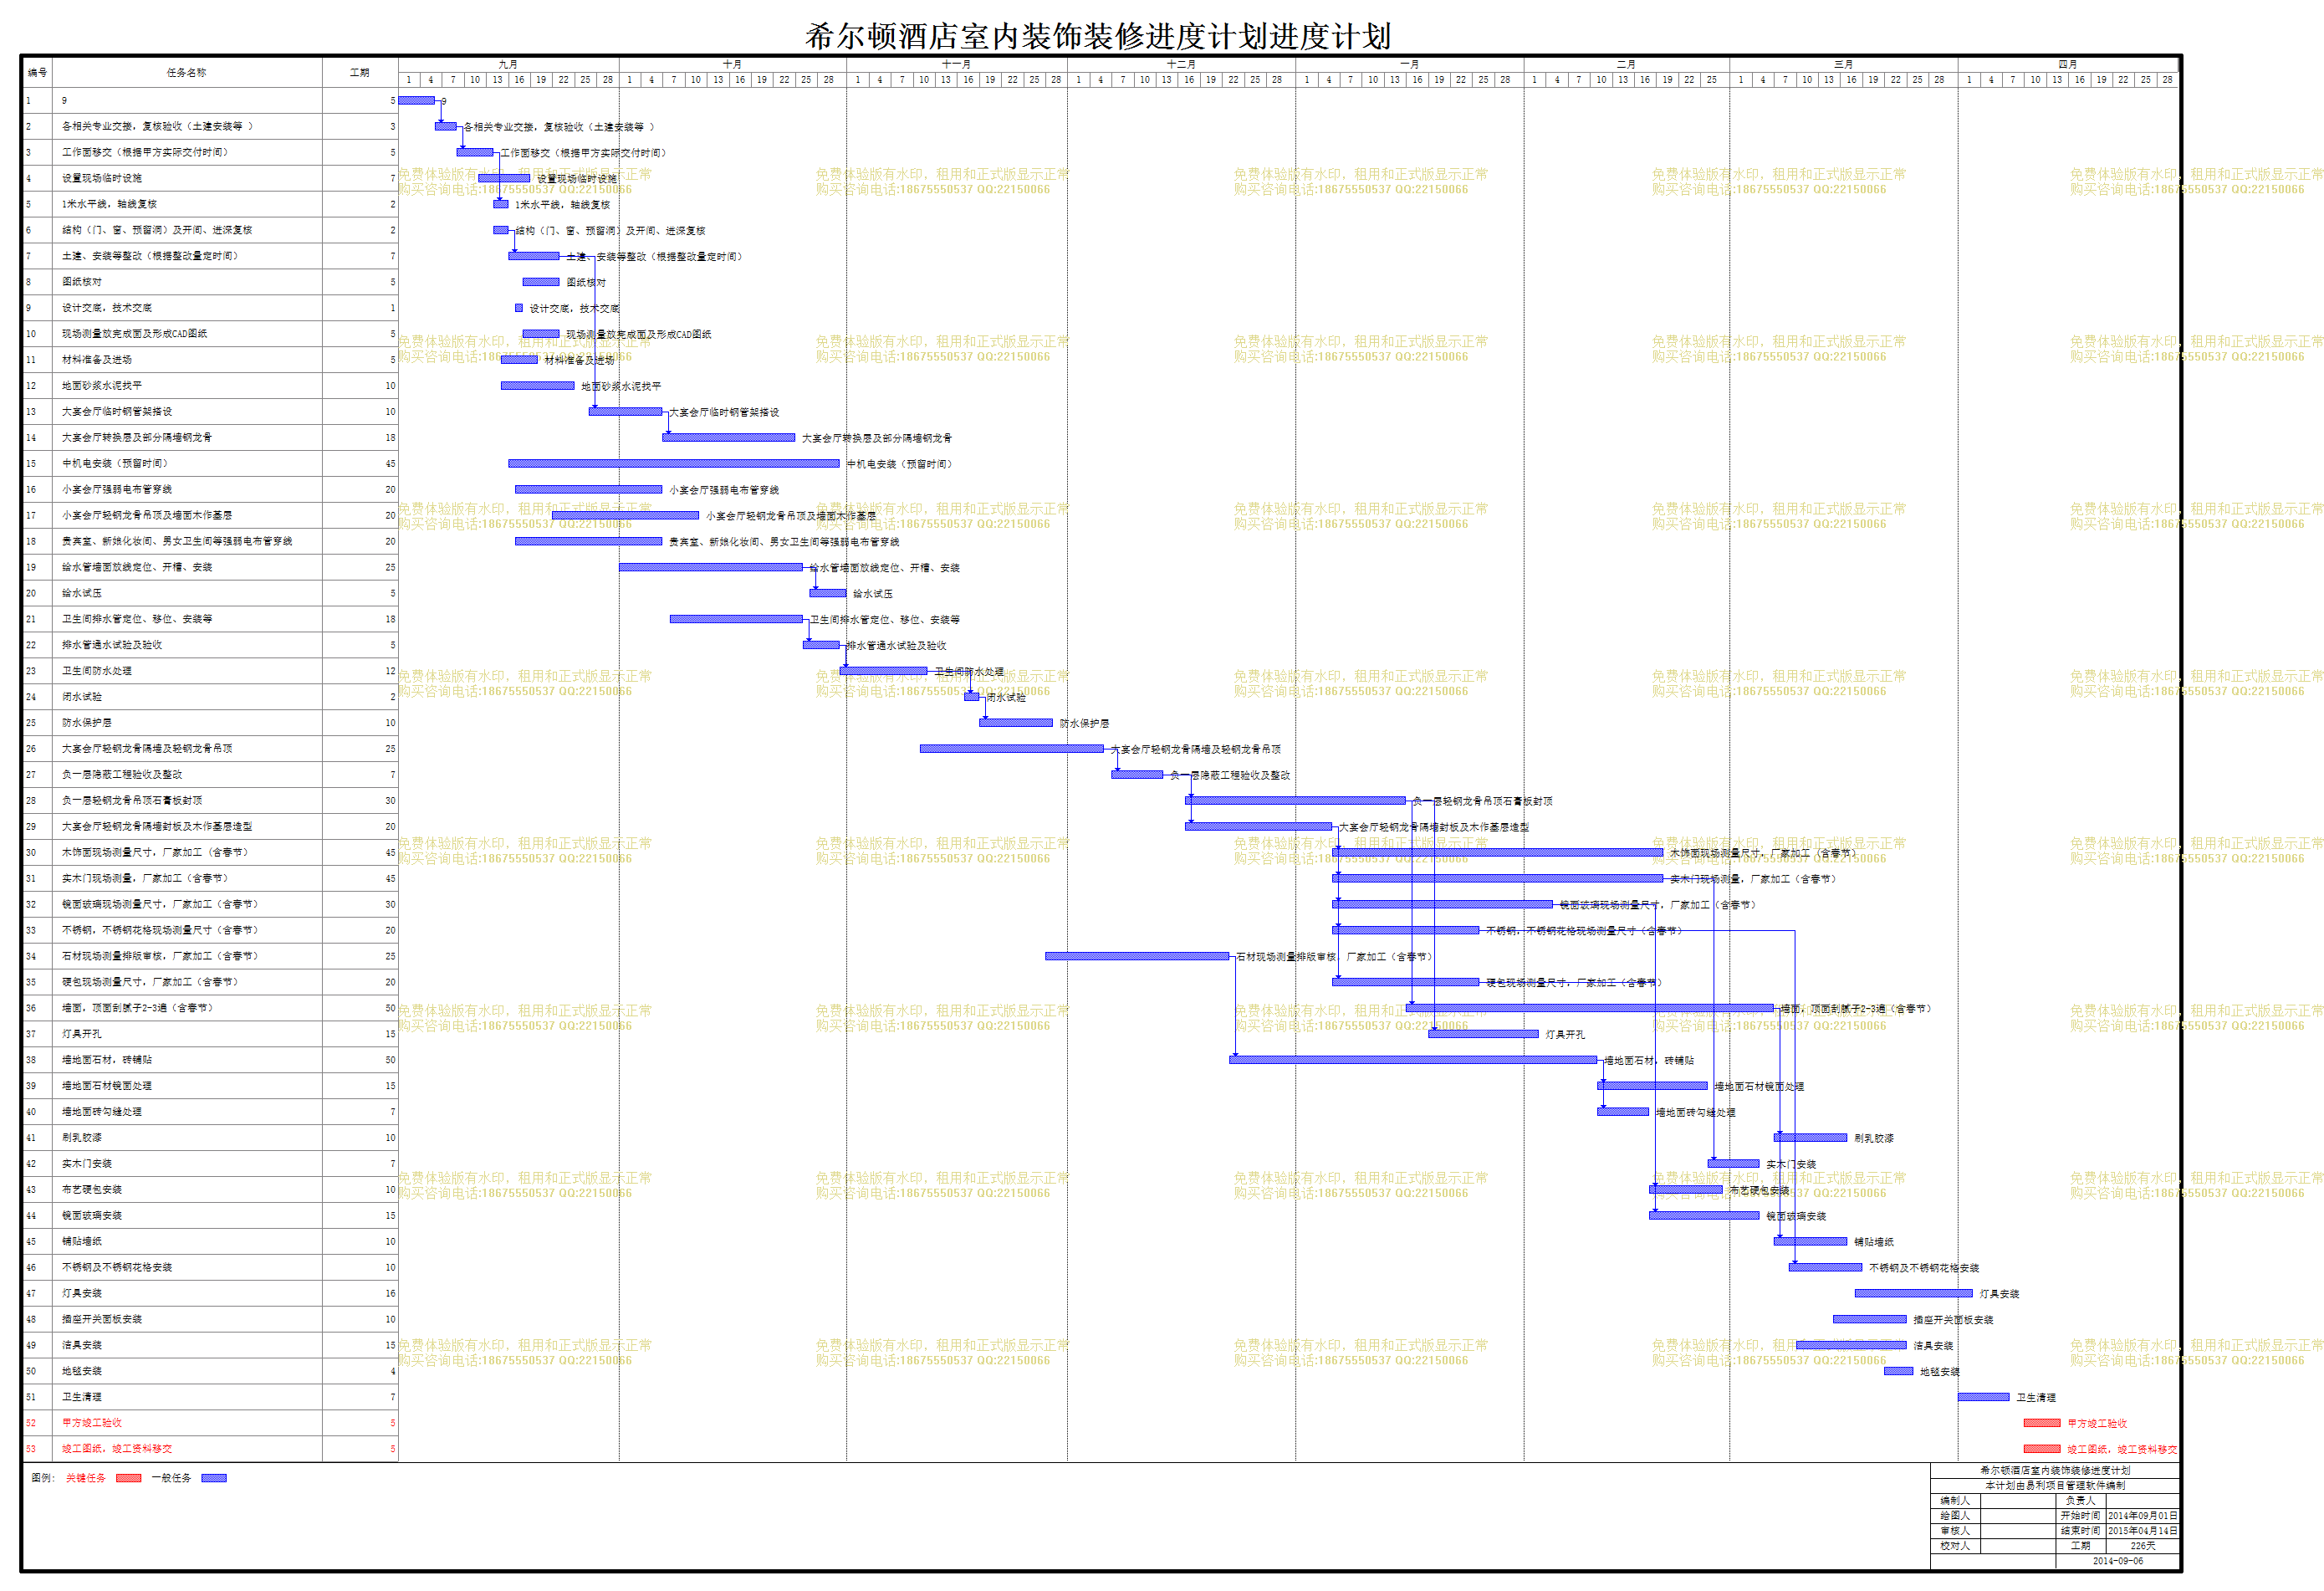This screenshot has width=2324, height=1591.
Task: Select the 十月 month header
Action: [732, 64]
